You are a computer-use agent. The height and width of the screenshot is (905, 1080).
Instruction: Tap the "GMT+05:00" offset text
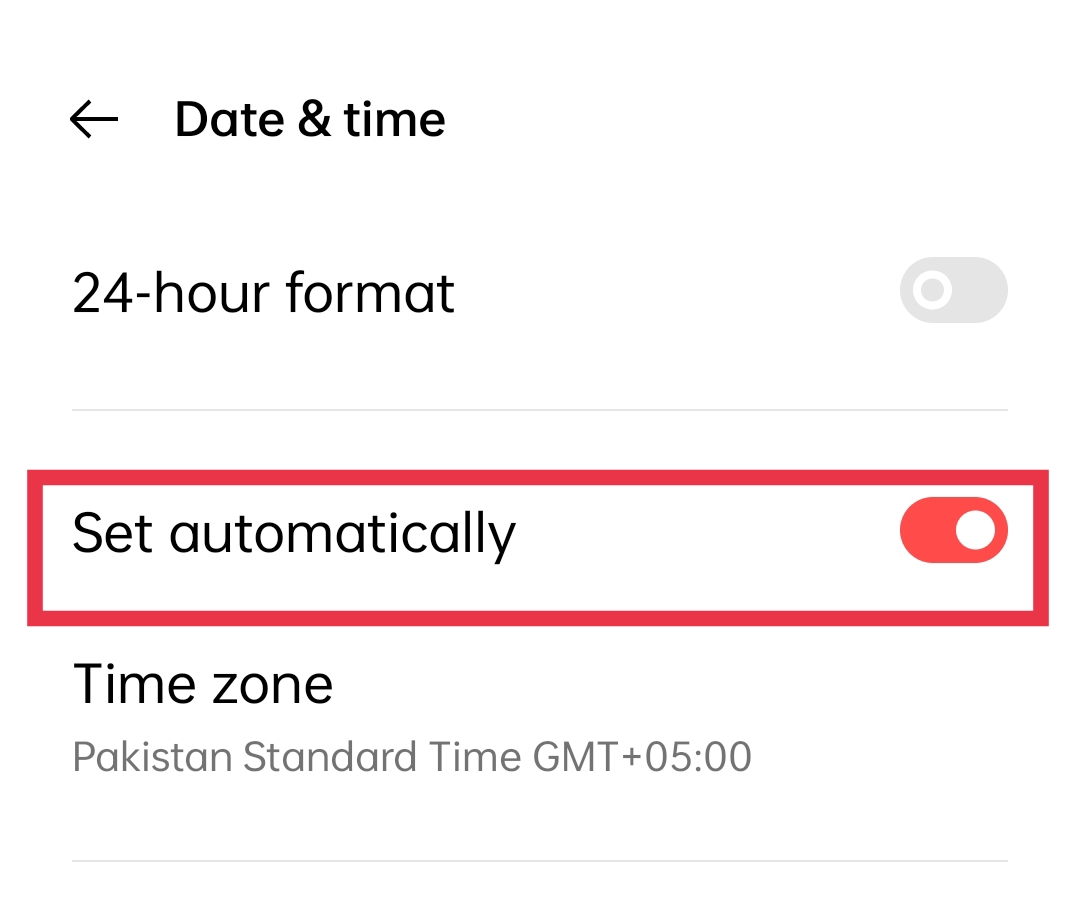(x=641, y=757)
